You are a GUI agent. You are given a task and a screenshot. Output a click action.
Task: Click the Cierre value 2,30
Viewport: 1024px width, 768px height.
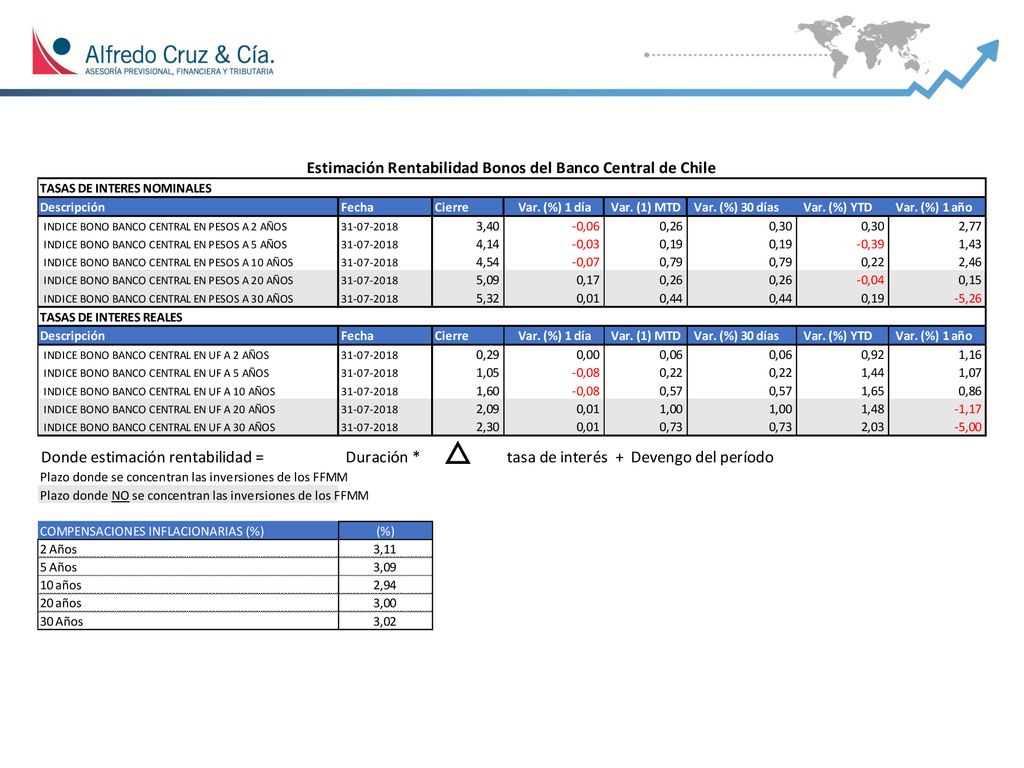click(x=487, y=427)
